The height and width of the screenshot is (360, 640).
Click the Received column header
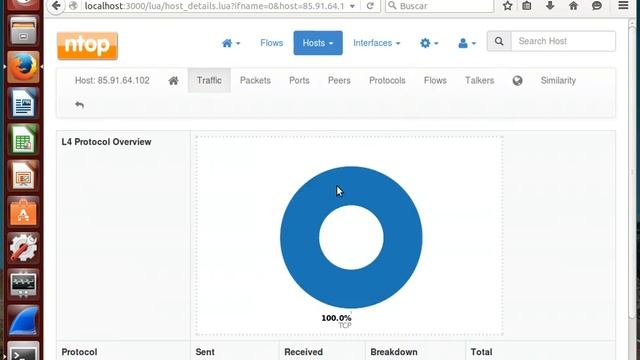point(303,352)
